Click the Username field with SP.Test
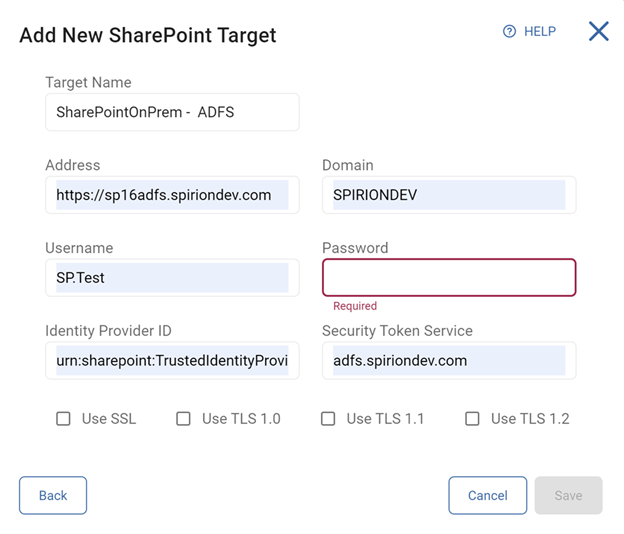The image size is (624, 534). [172, 278]
